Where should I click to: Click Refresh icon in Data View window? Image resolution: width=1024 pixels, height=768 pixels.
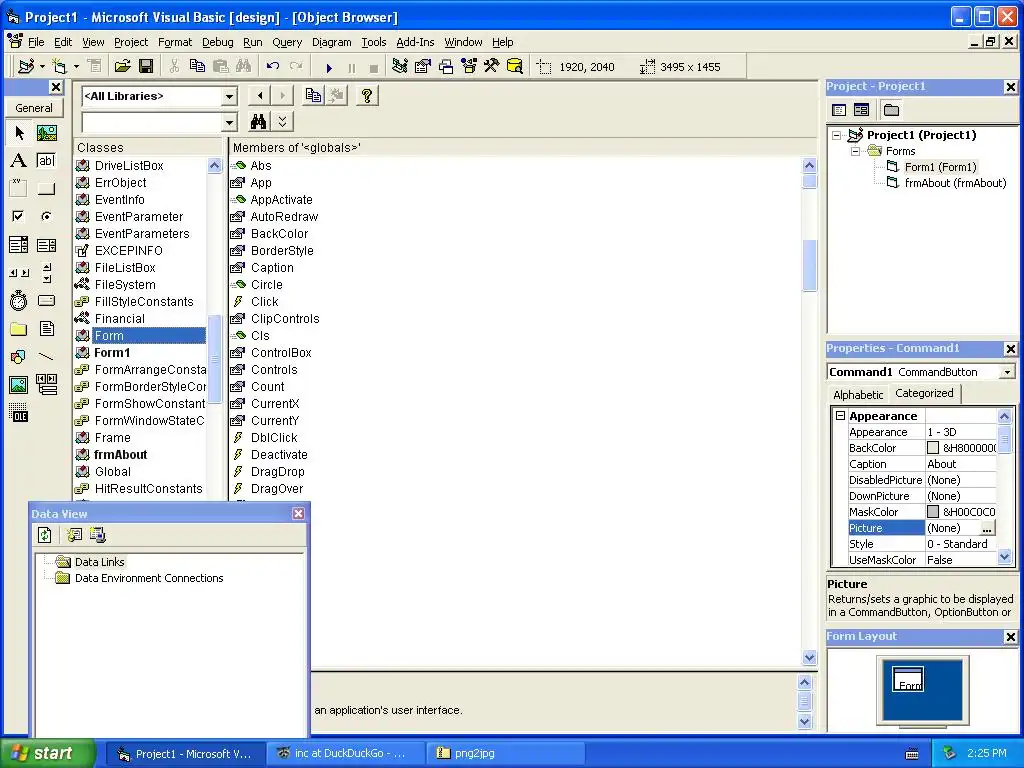[44, 536]
